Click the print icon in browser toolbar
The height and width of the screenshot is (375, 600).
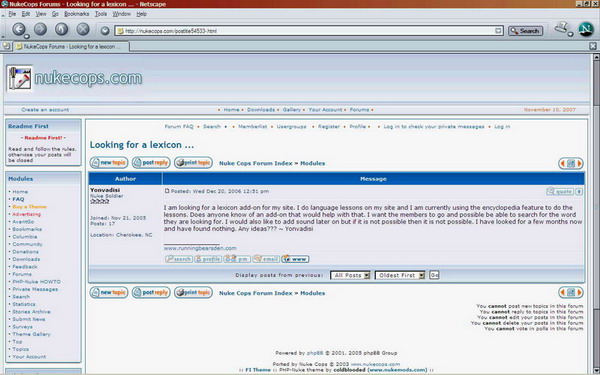[562, 28]
